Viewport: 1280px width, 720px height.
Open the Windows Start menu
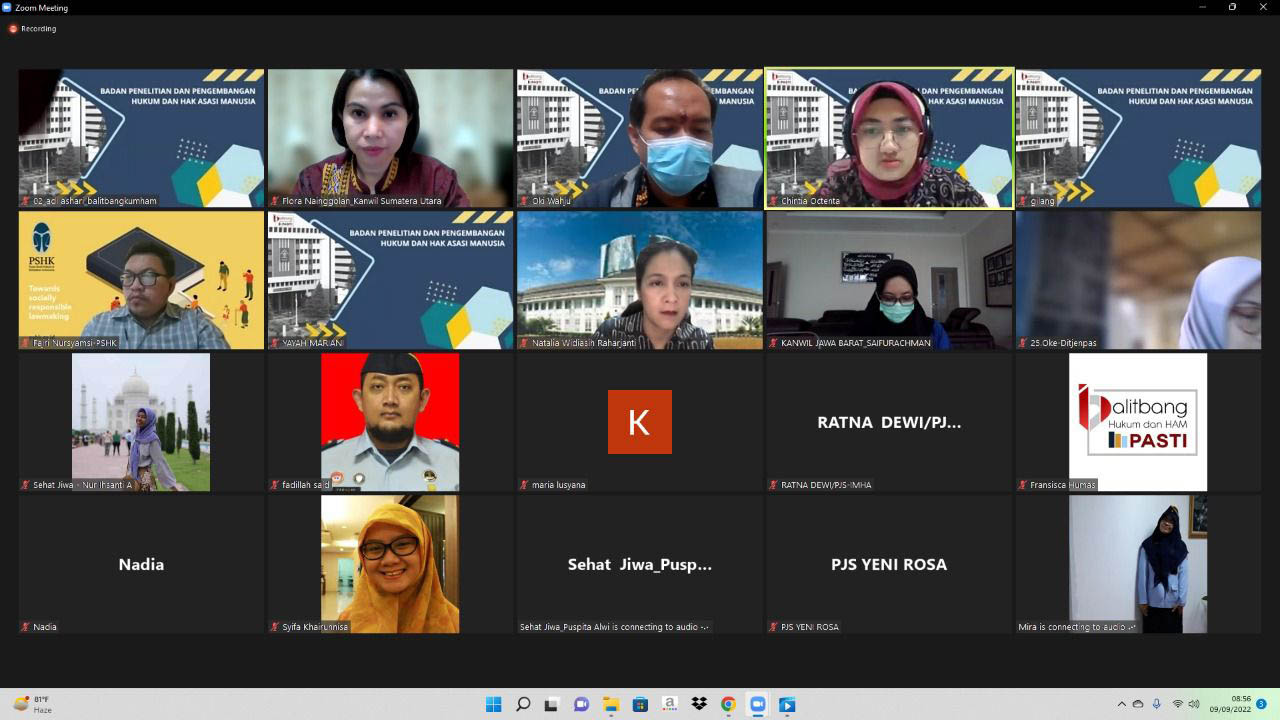coord(494,704)
